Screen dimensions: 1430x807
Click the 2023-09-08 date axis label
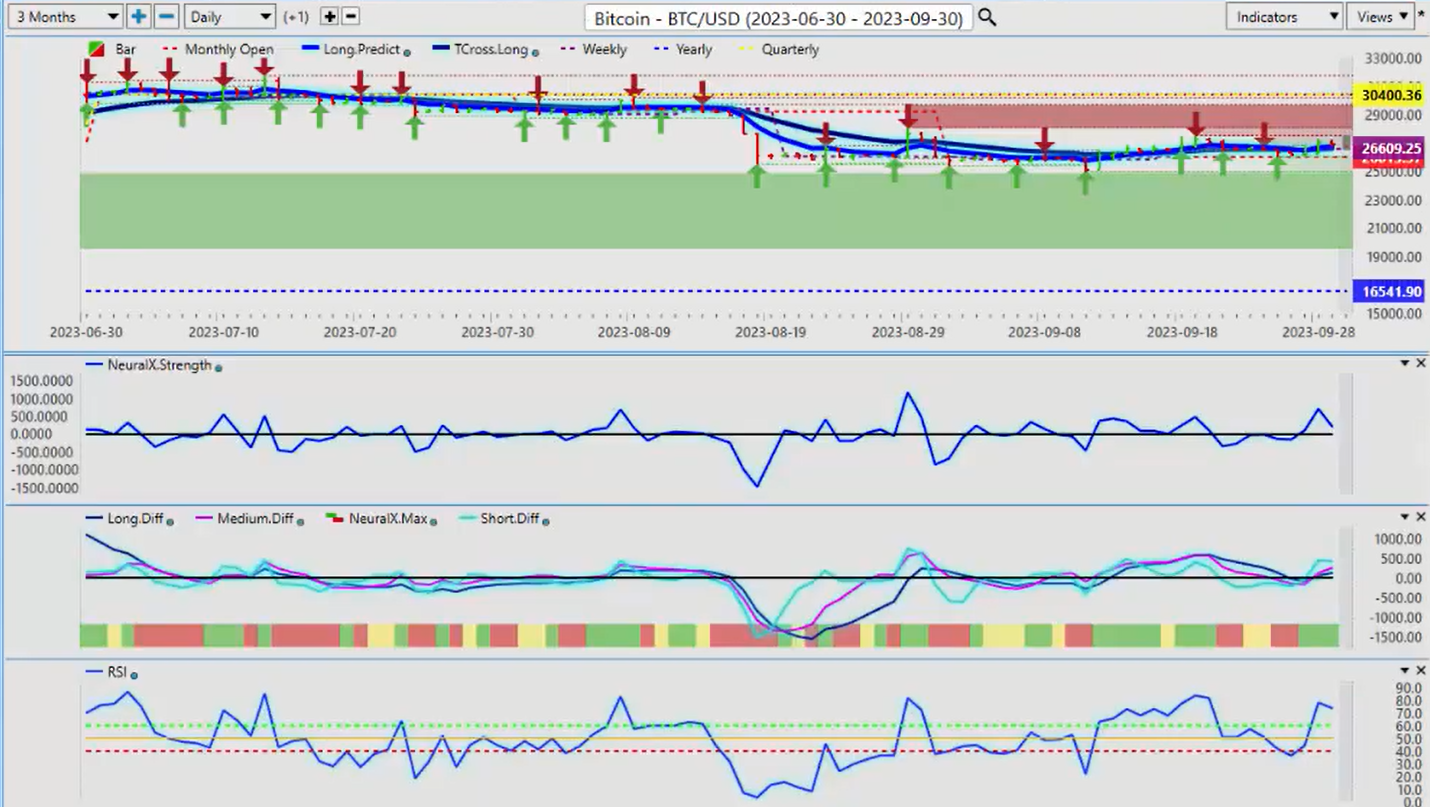point(1044,331)
